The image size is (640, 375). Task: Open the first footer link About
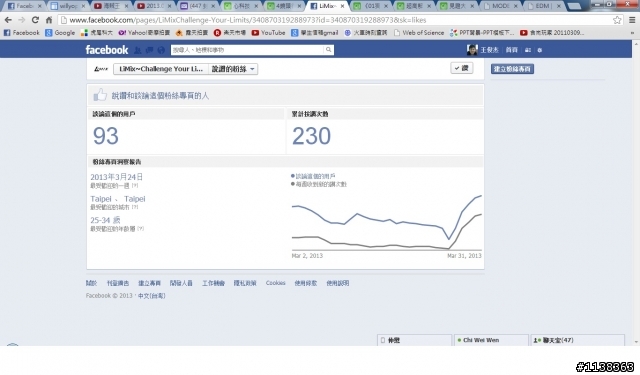point(91,283)
